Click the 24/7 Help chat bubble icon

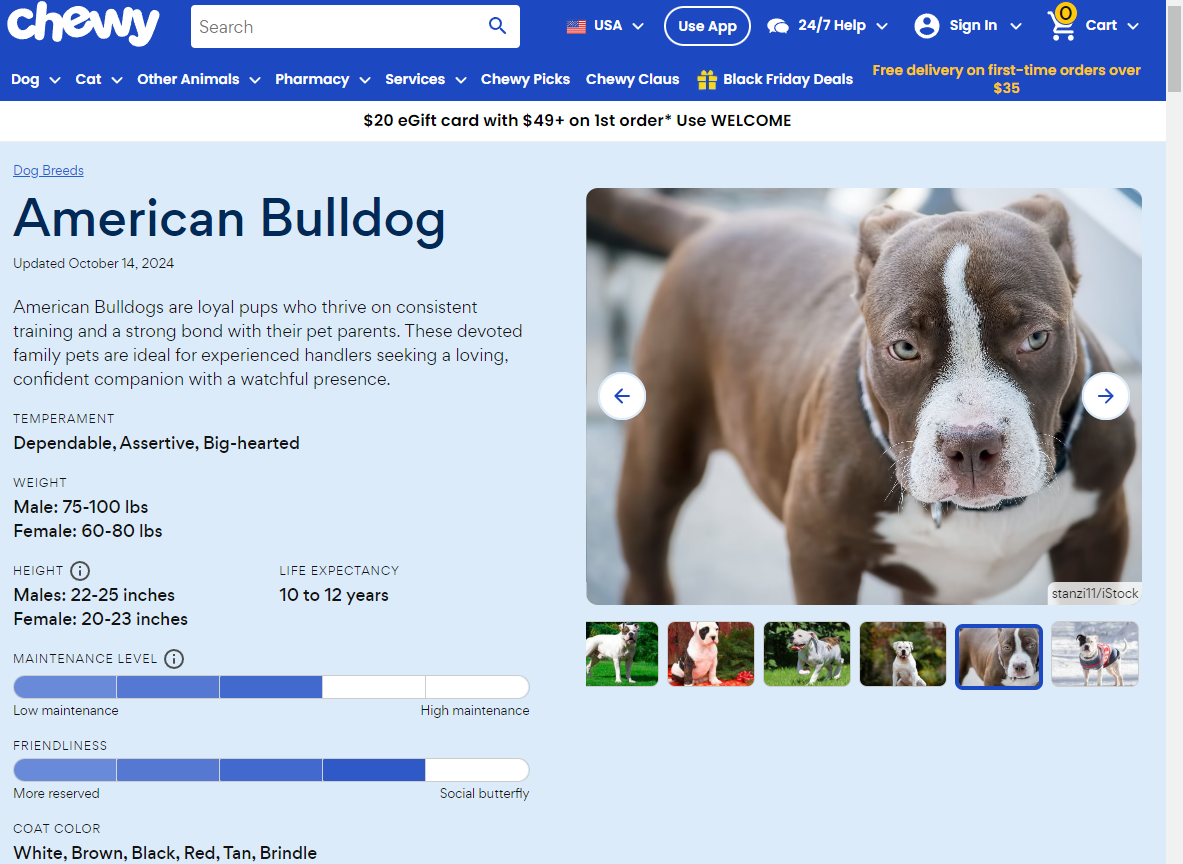click(x=778, y=26)
